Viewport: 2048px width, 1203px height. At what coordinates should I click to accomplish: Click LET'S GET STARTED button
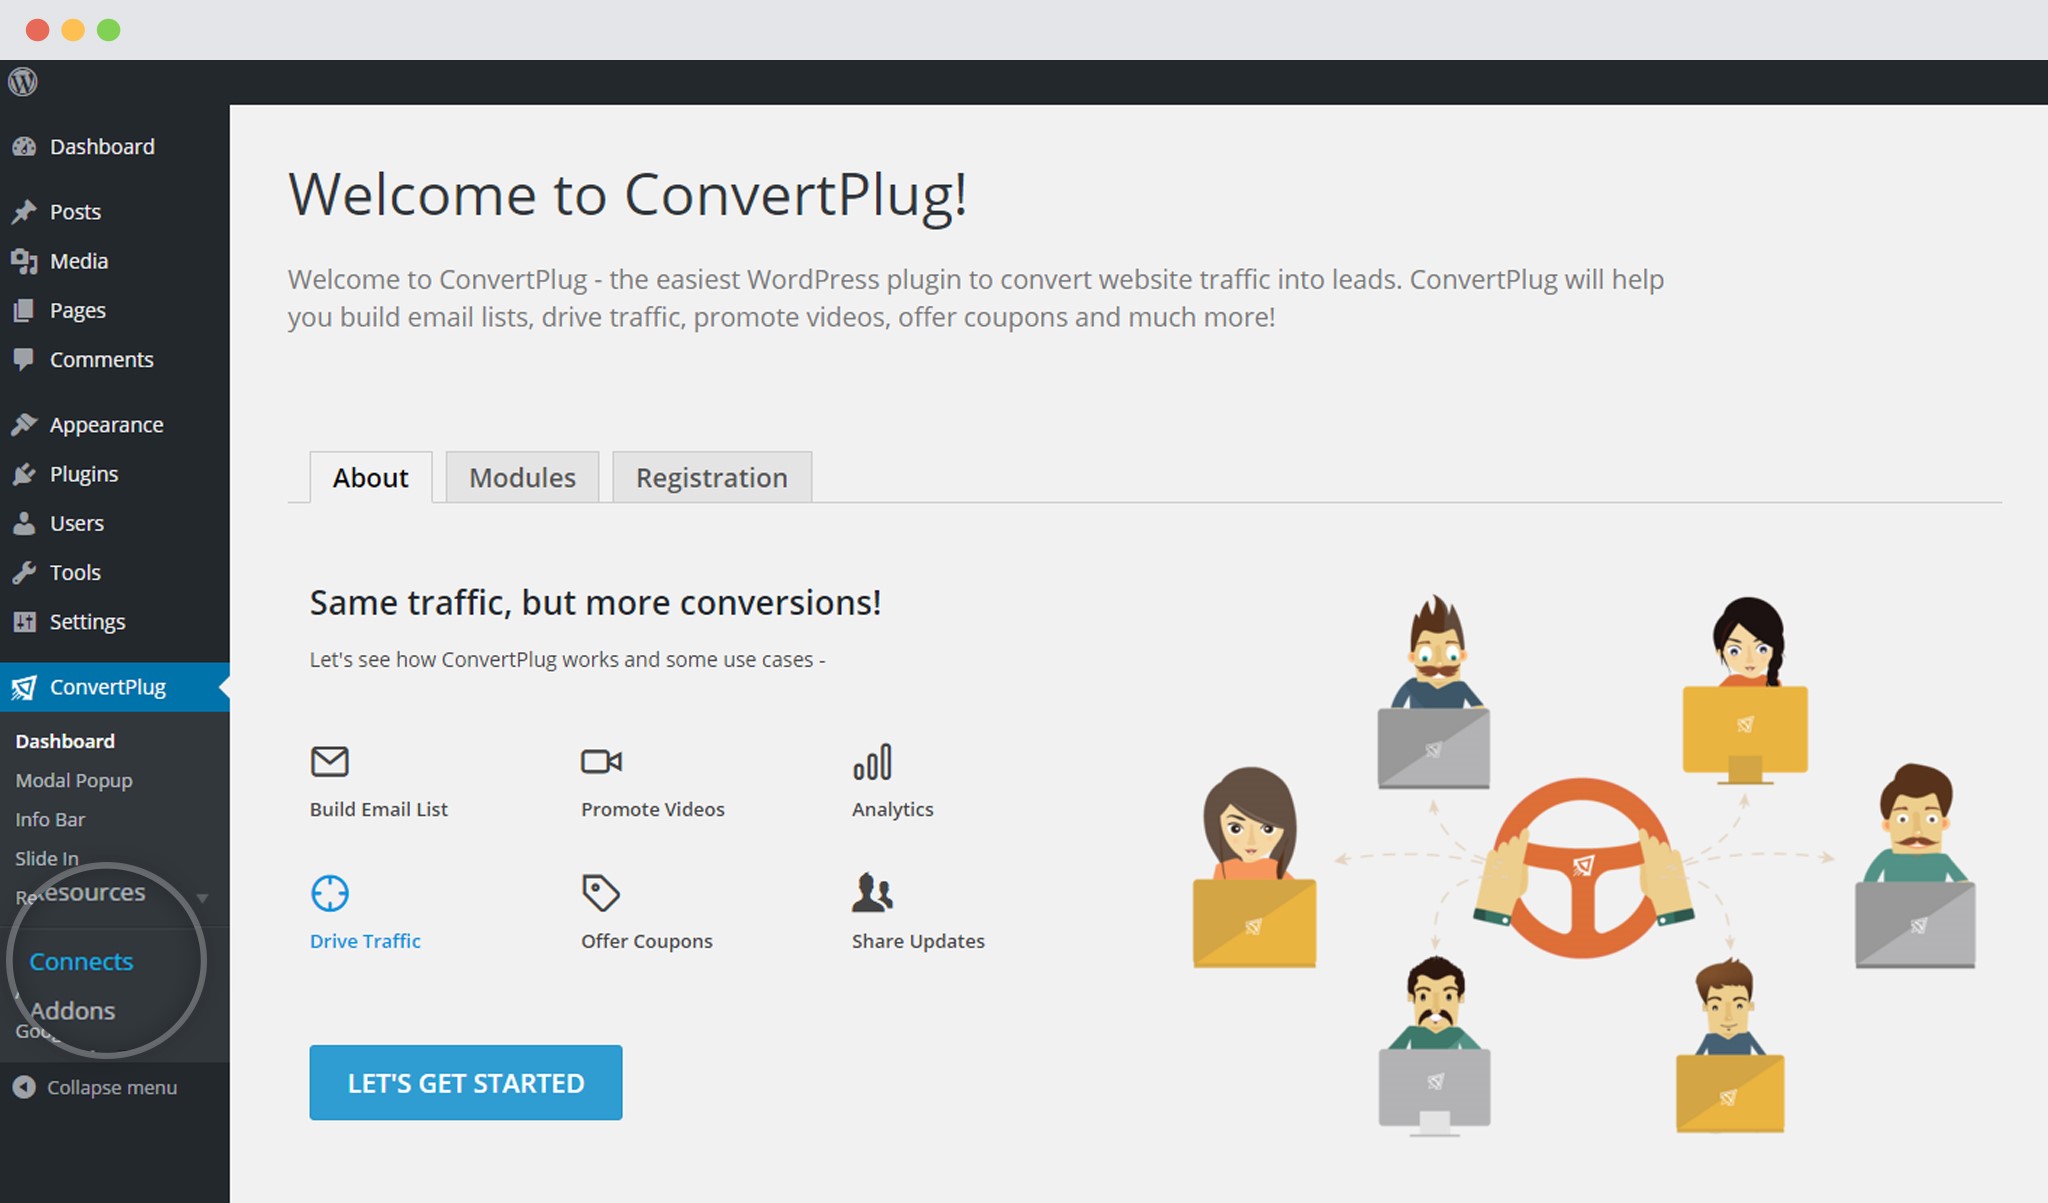click(x=465, y=1083)
